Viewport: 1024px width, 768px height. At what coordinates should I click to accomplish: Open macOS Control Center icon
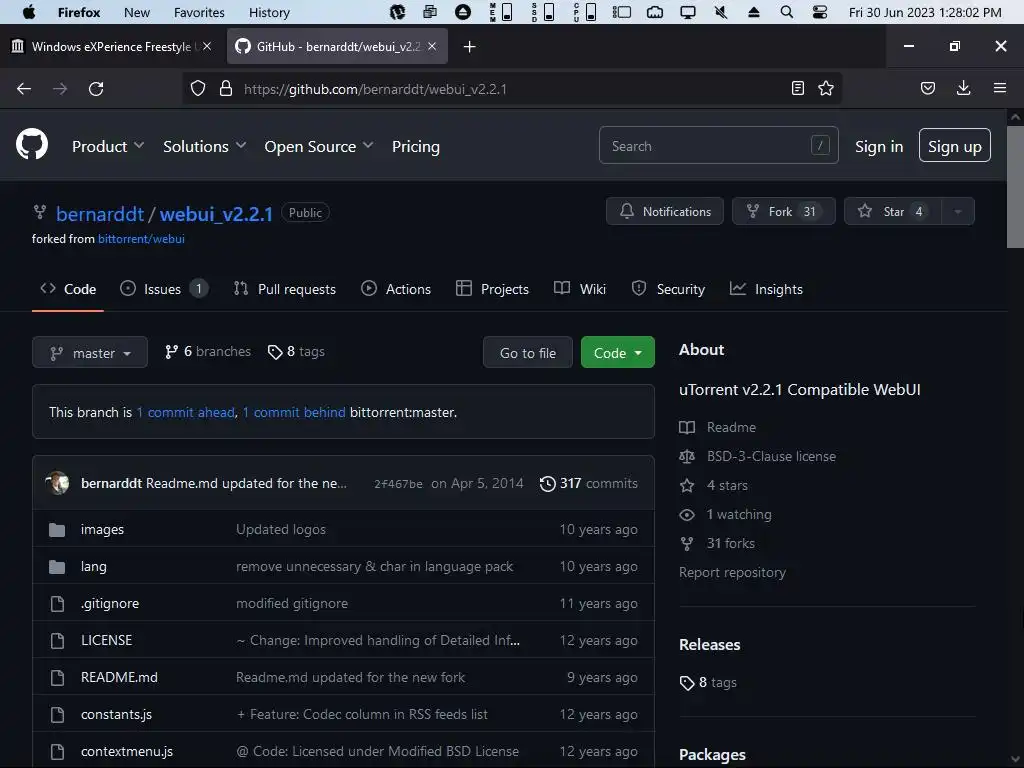coord(820,12)
